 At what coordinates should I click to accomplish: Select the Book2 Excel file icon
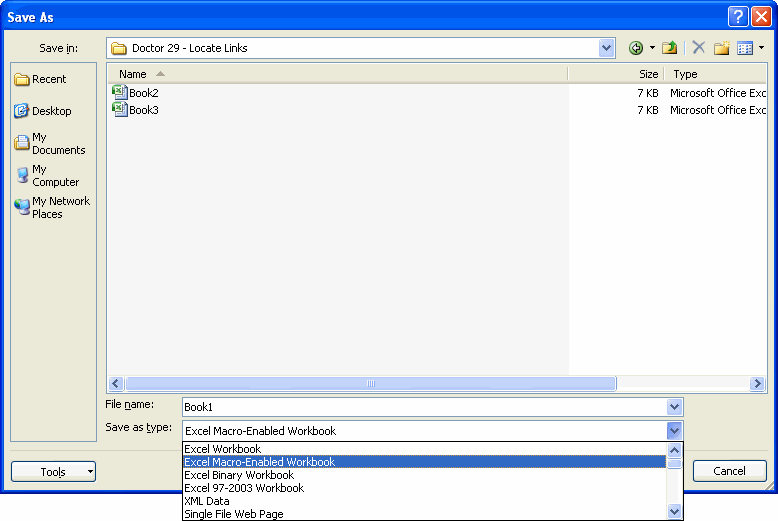120,92
